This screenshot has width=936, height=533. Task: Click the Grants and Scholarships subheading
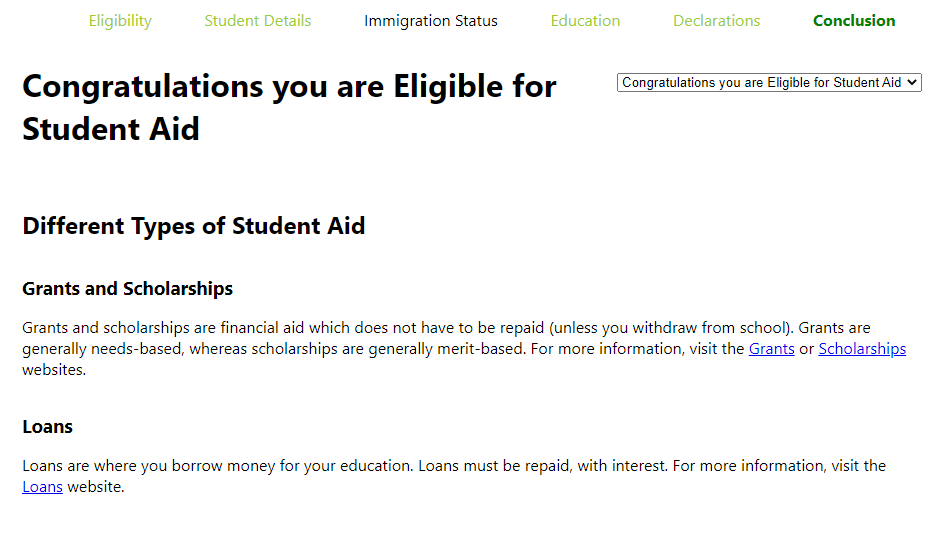pyautogui.click(x=127, y=289)
